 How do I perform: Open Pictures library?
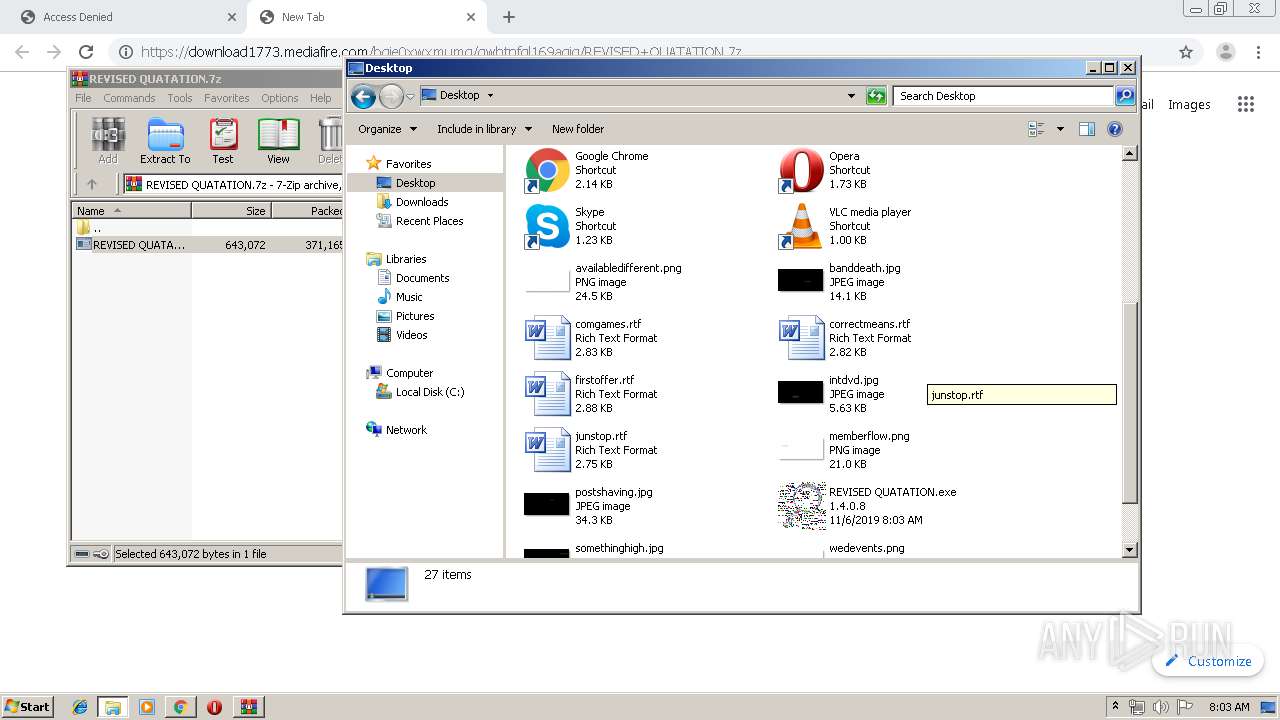coord(415,316)
